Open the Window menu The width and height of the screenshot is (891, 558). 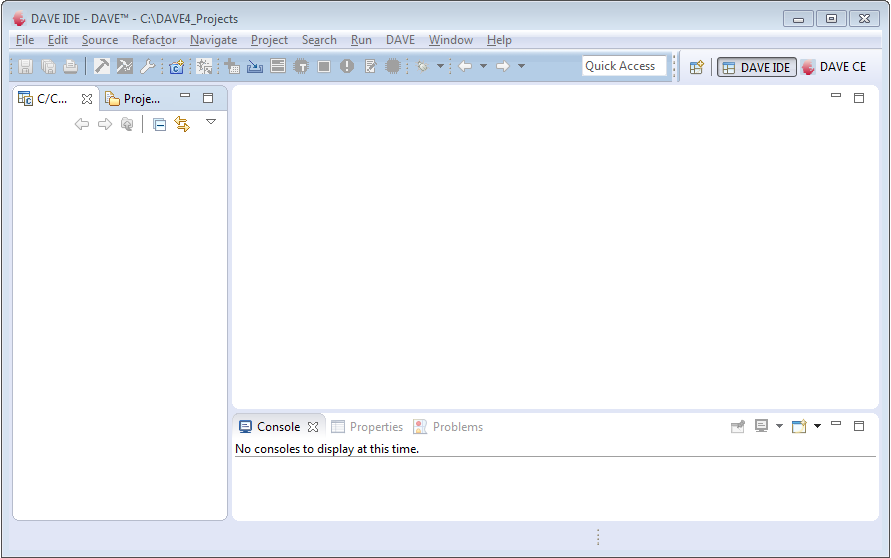(x=451, y=40)
